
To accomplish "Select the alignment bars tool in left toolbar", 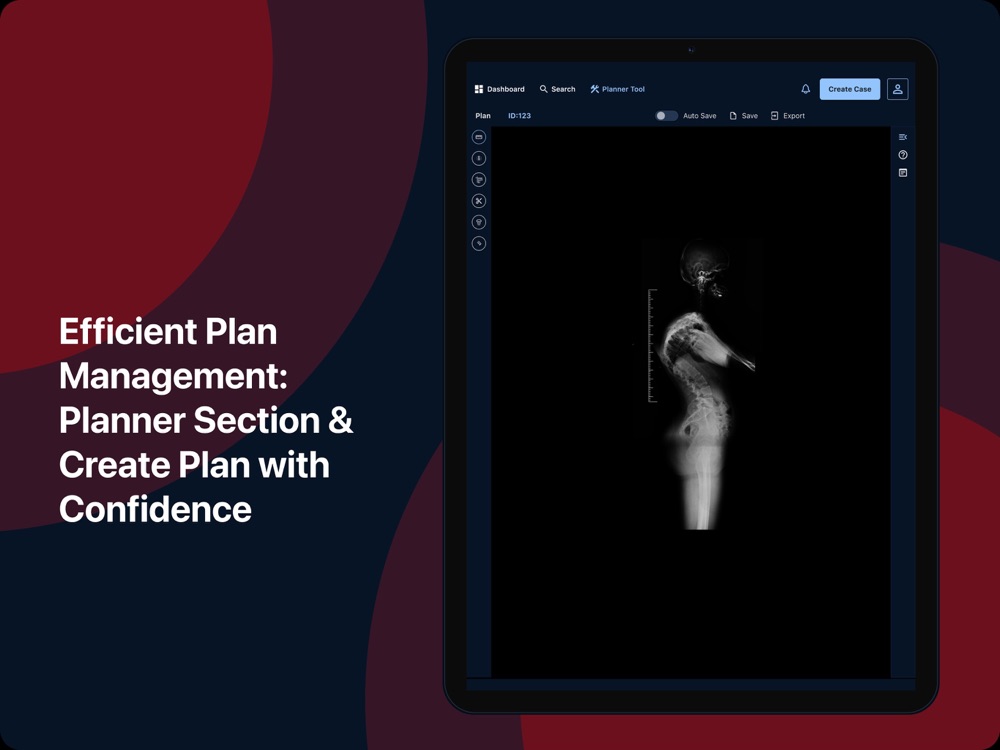I will (479, 180).
